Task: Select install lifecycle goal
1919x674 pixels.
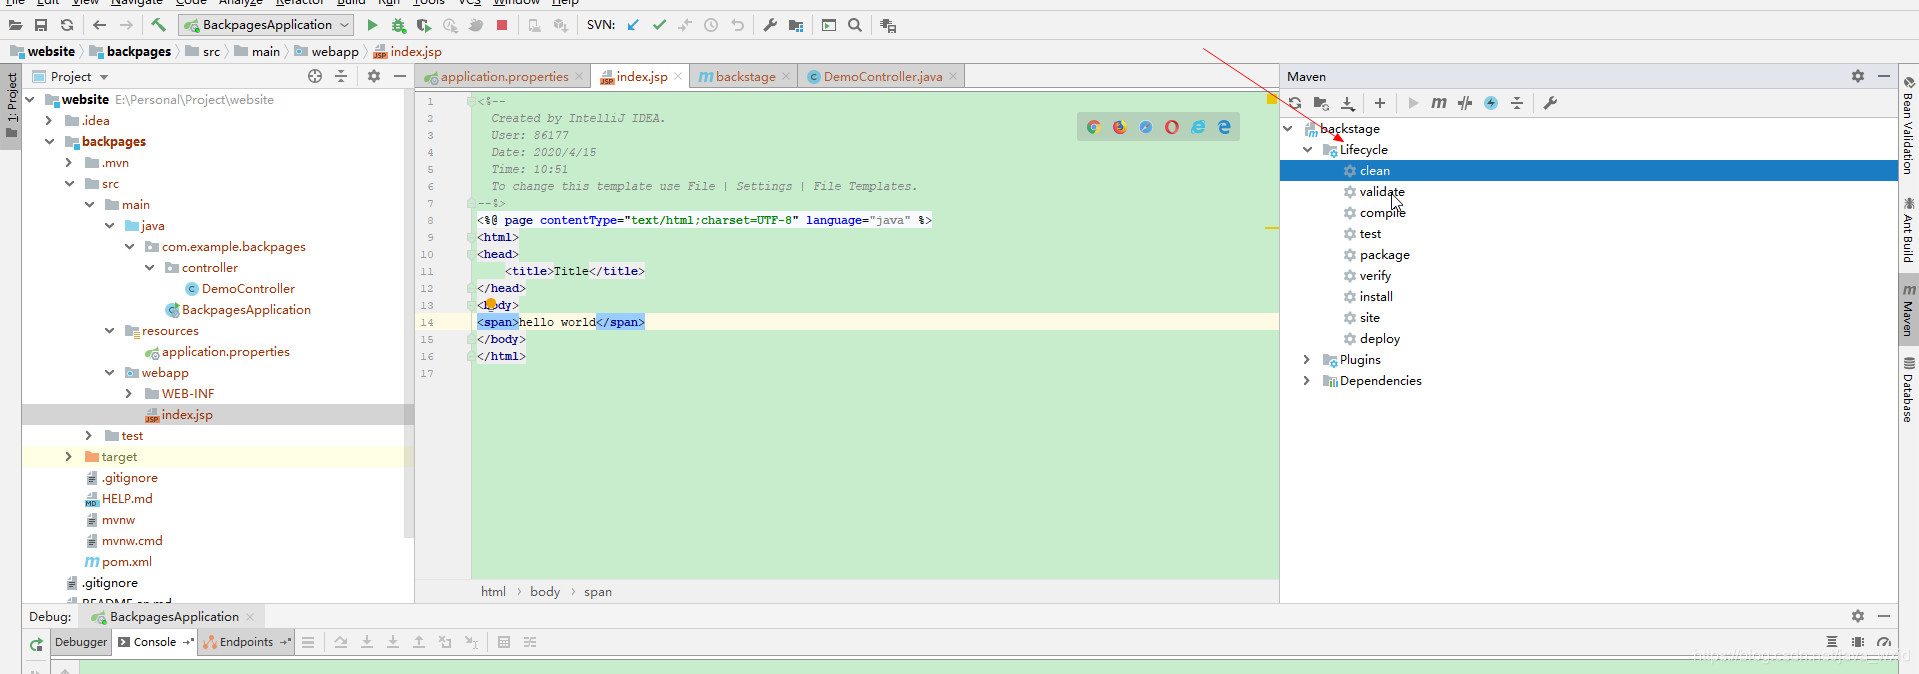Action: pyautogui.click(x=1376, y=297)
